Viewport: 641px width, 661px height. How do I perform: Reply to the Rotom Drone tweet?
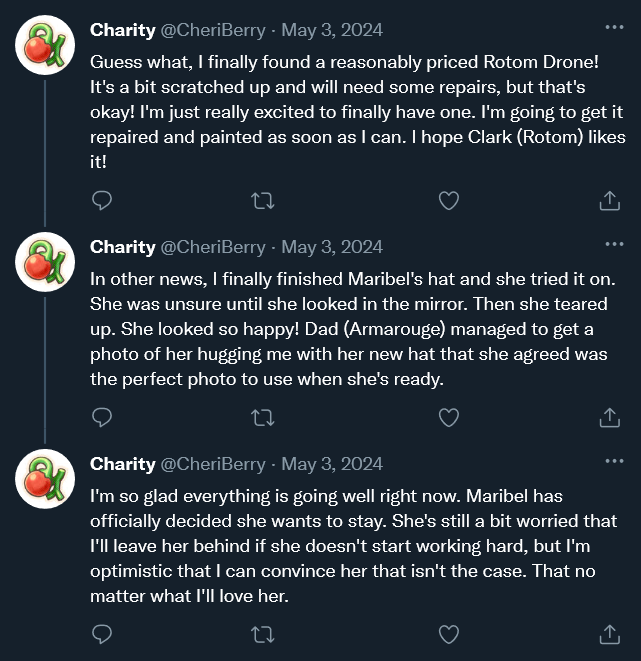click(x=101, y=201)
